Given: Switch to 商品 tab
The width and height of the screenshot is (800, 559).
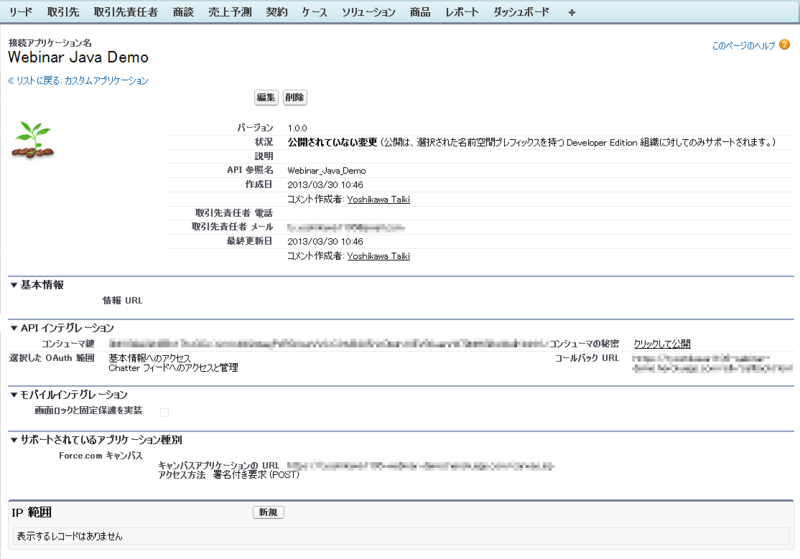Looking at the screenshot, I should click(x=420, y=12).
